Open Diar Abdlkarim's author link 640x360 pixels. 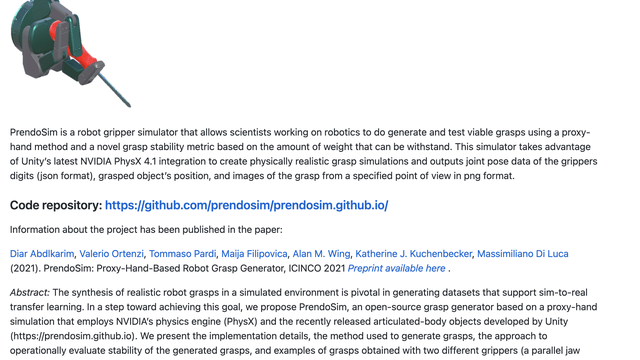(x=42, y=254)
